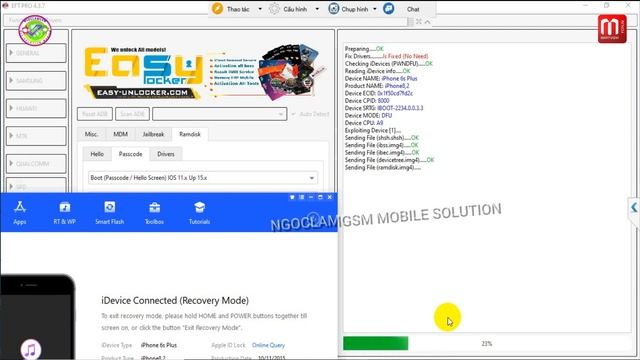The image size is (640, 360).
Task: Open Smart Flash in the blue bar
Action: coord(109,213)
